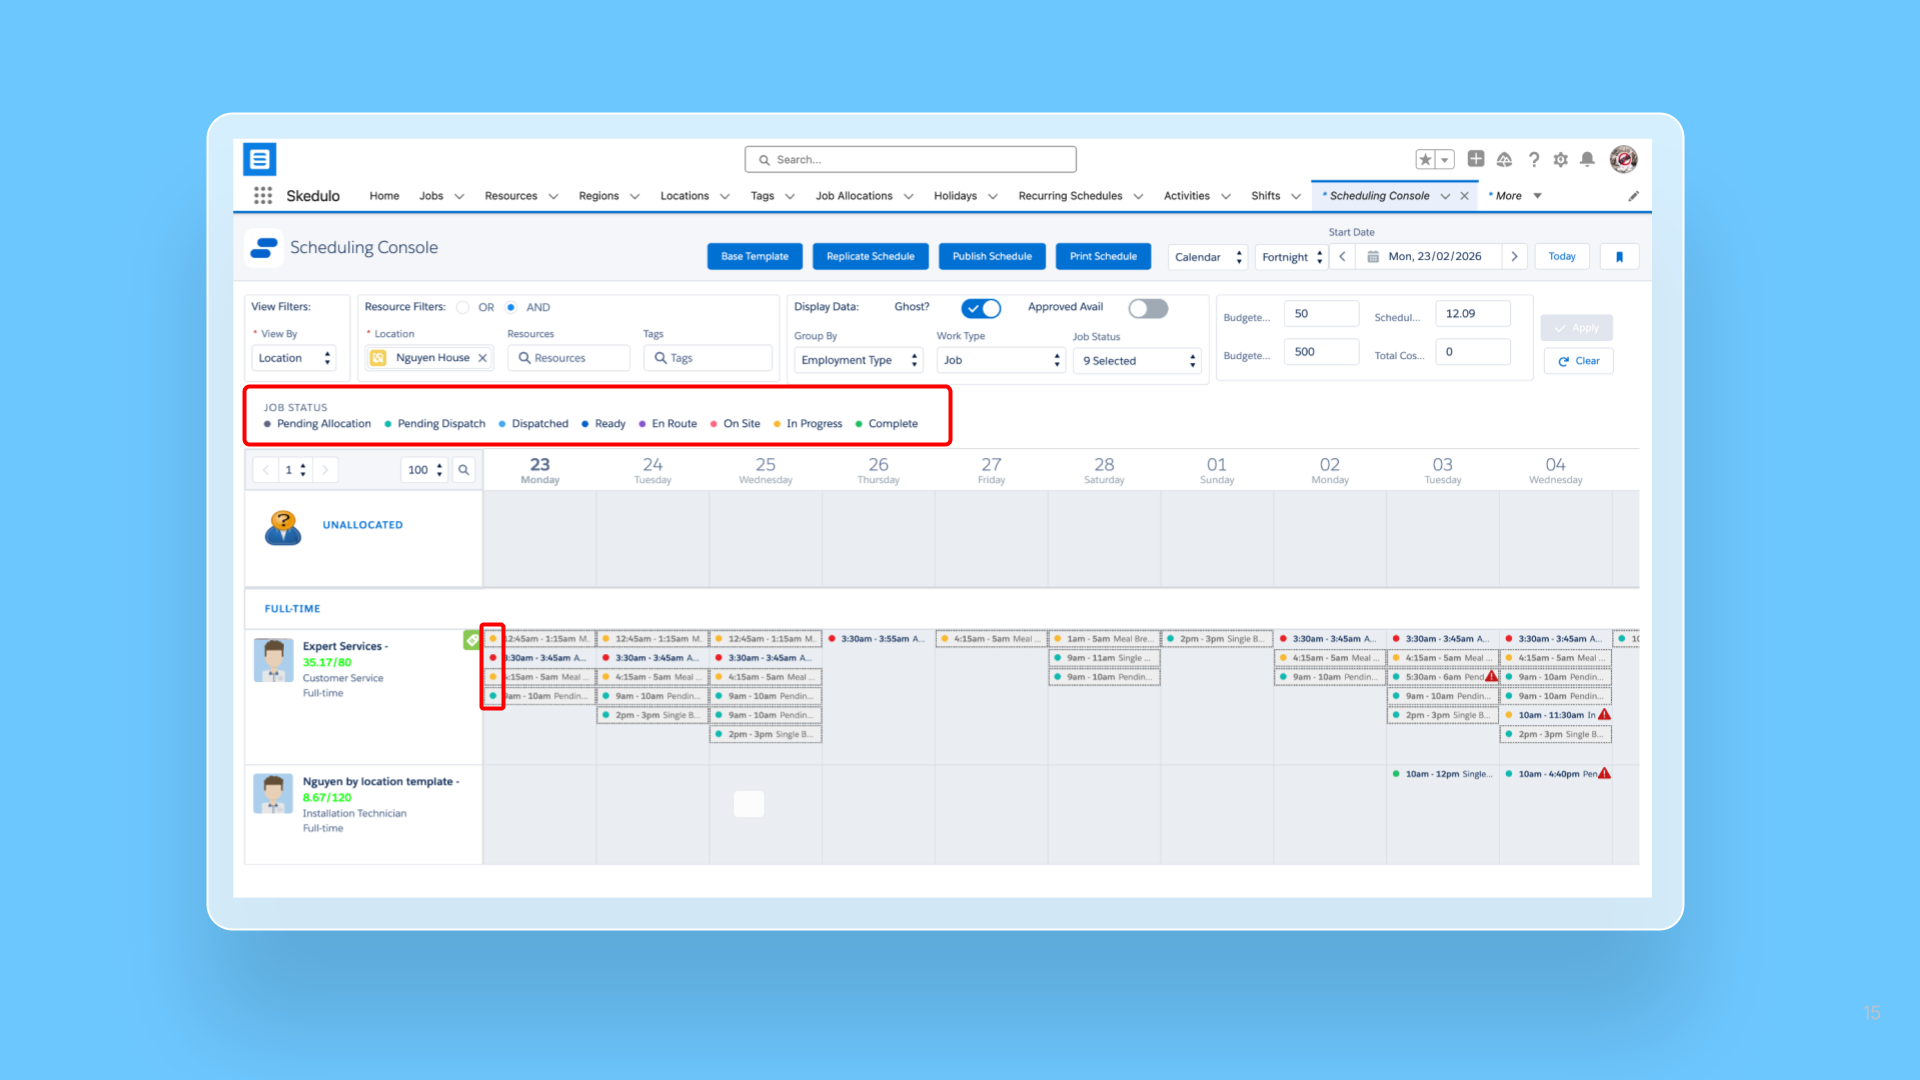The height and width of the screenshot is (1080, 1920).
Task: Expand the Job Status 9 Selected dropdown
Action: [1138, 361]
